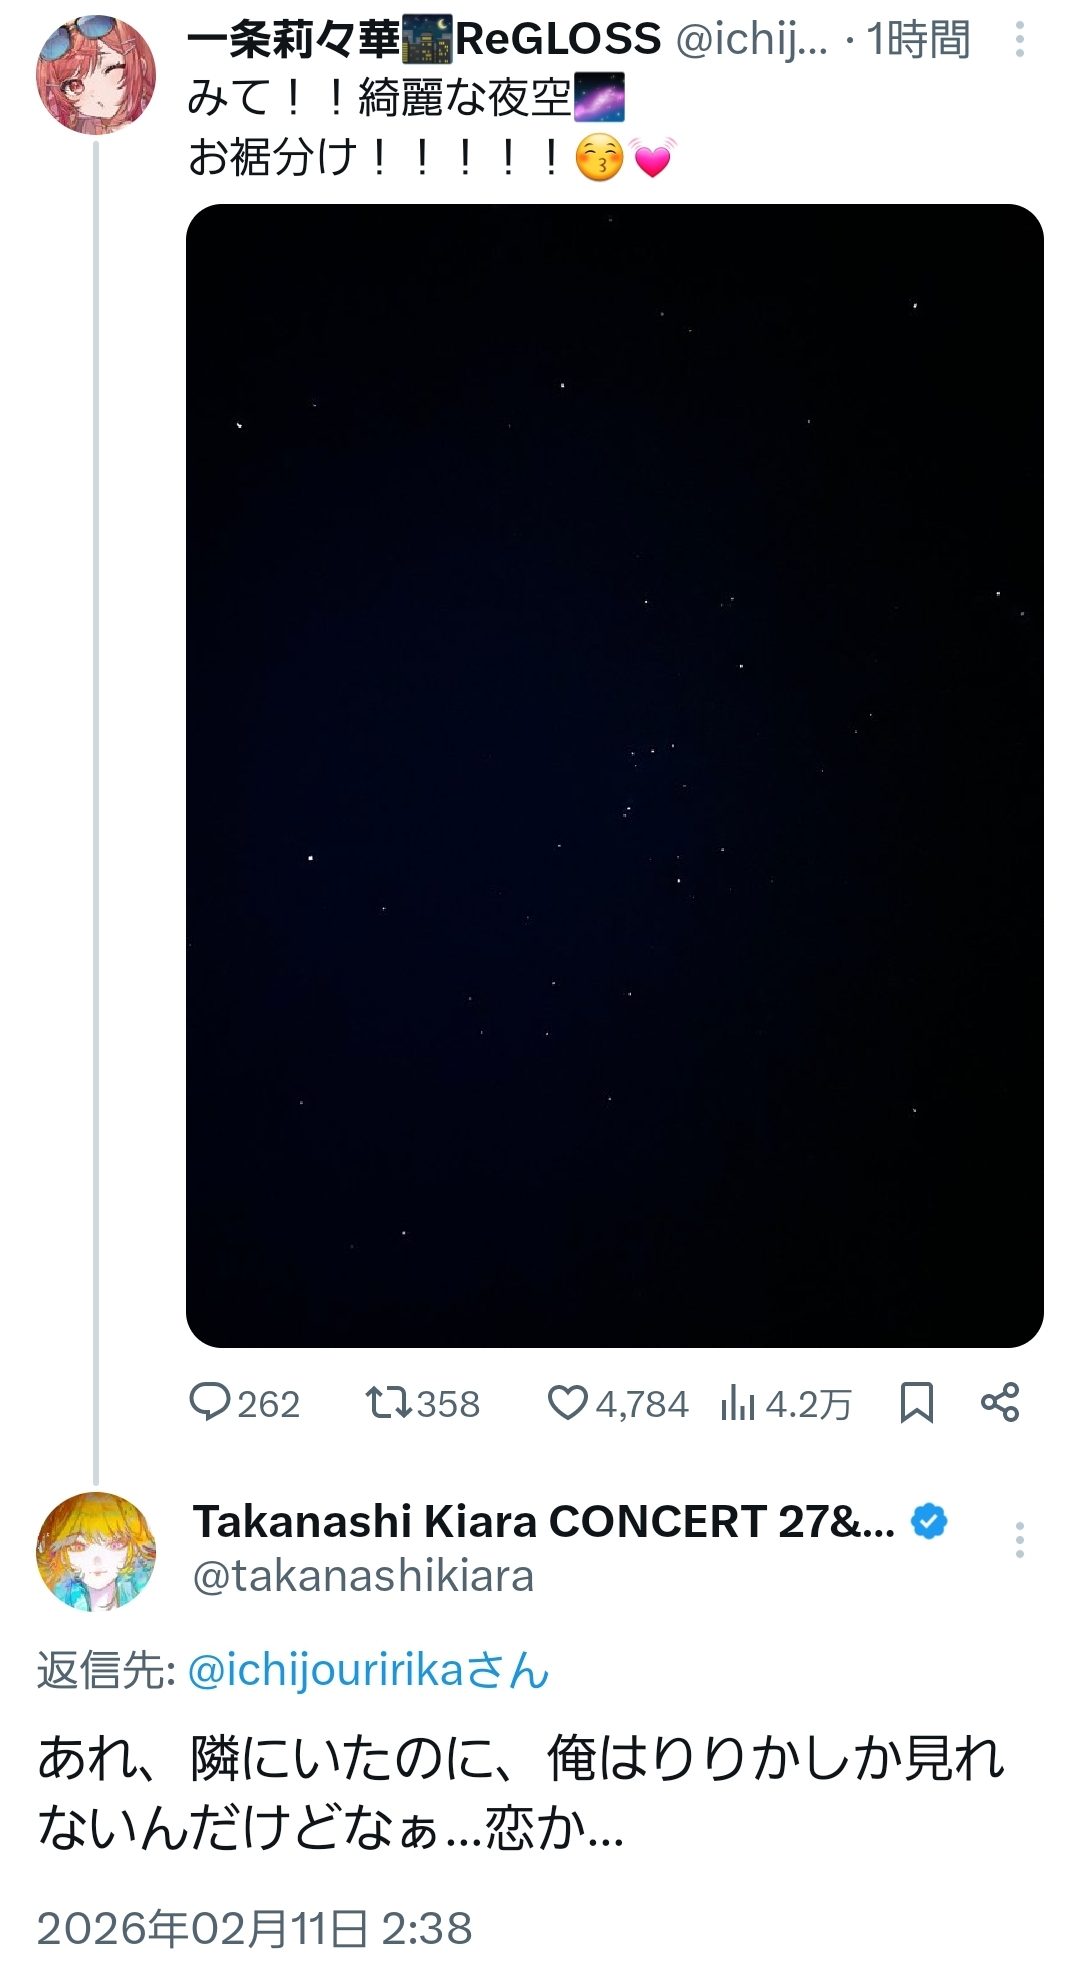Open the @takanashikiara handle
The height and width of the screenshot is (1980, 1080).
pos(363,1577)
